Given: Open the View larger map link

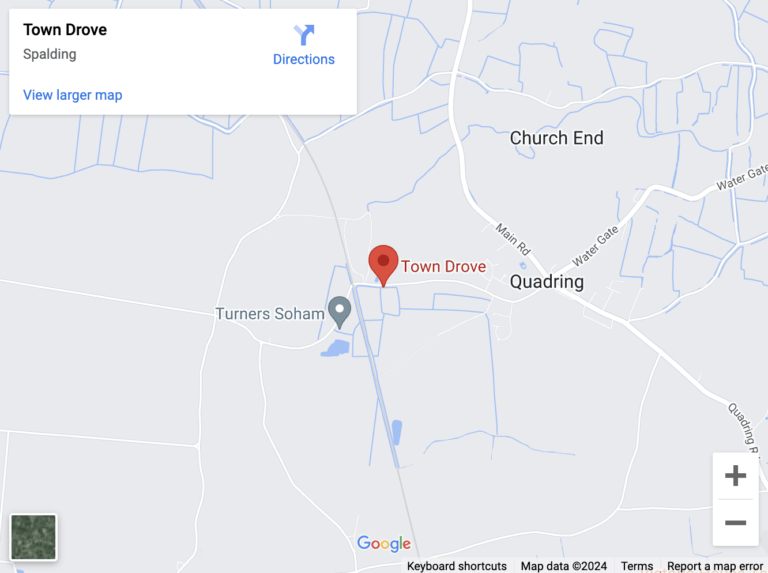Looking at the screenshot, I should coord(72,95).
